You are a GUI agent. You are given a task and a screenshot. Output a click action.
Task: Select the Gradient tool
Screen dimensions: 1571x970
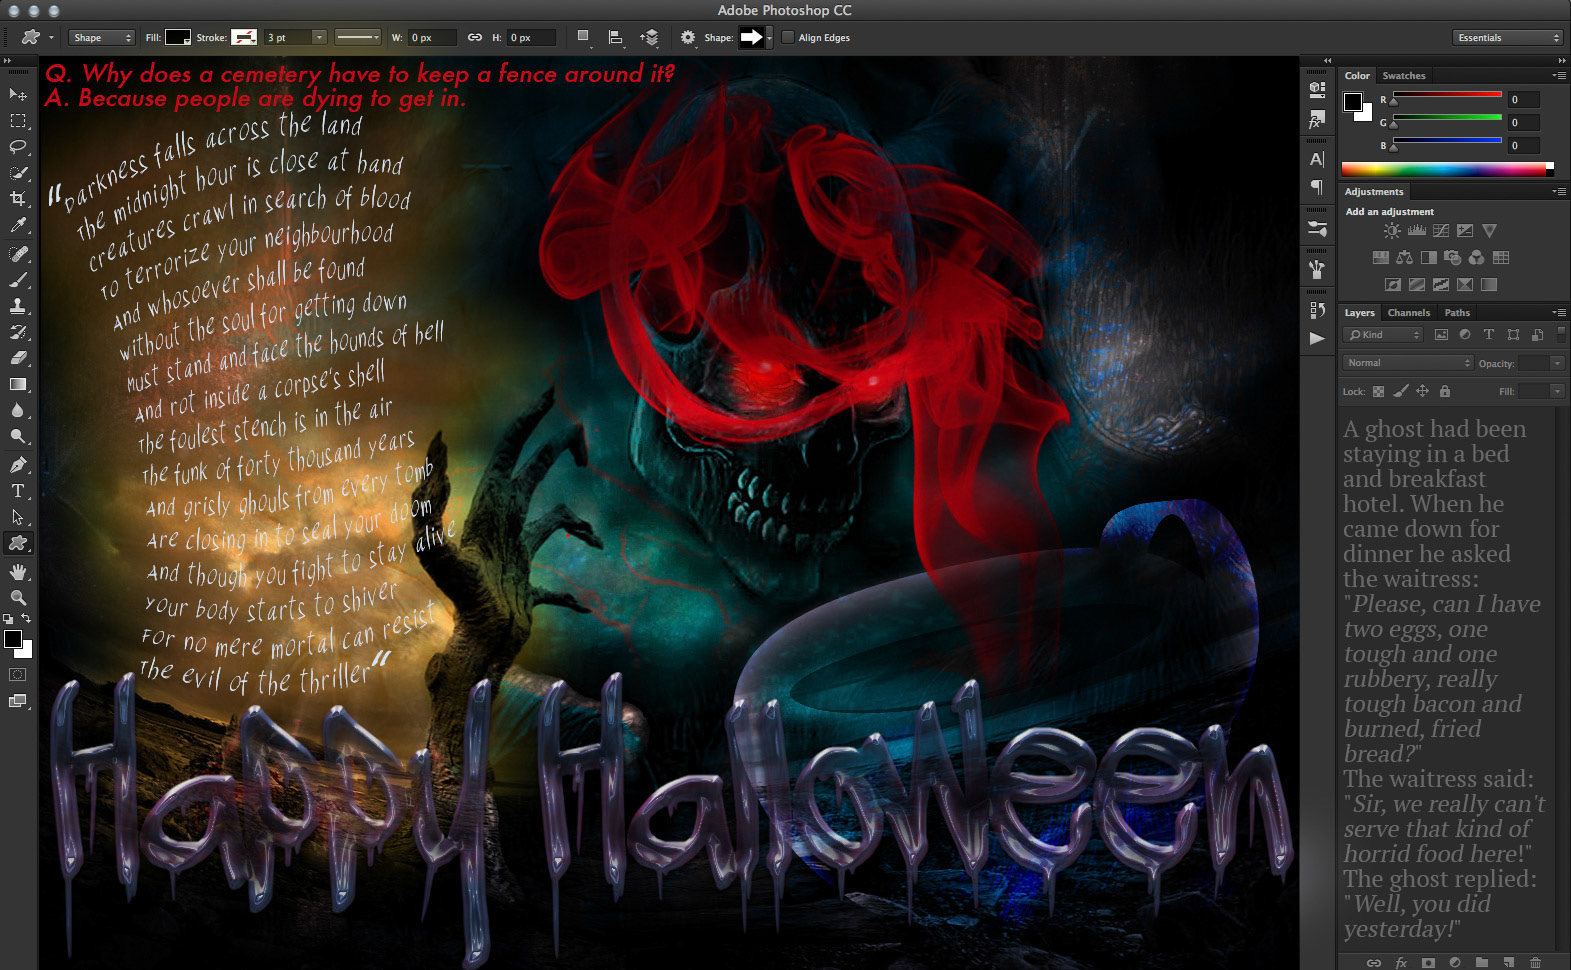[x=18, y=384]
